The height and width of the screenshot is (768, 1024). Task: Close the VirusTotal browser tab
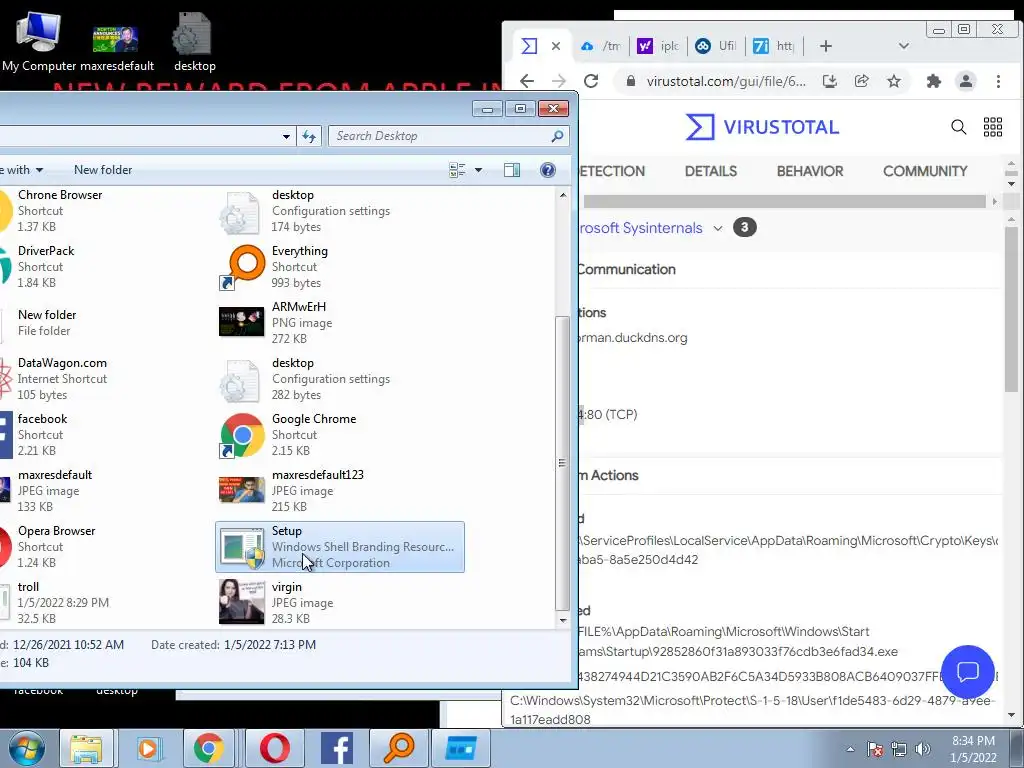tap(556, 46)
